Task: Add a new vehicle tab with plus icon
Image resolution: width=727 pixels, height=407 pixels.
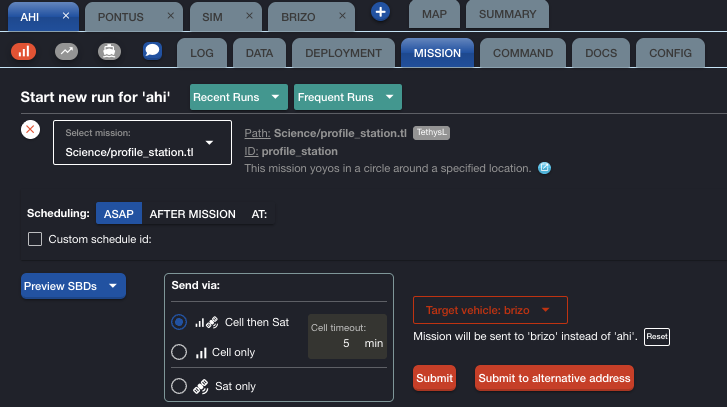Action: (380, 12)
